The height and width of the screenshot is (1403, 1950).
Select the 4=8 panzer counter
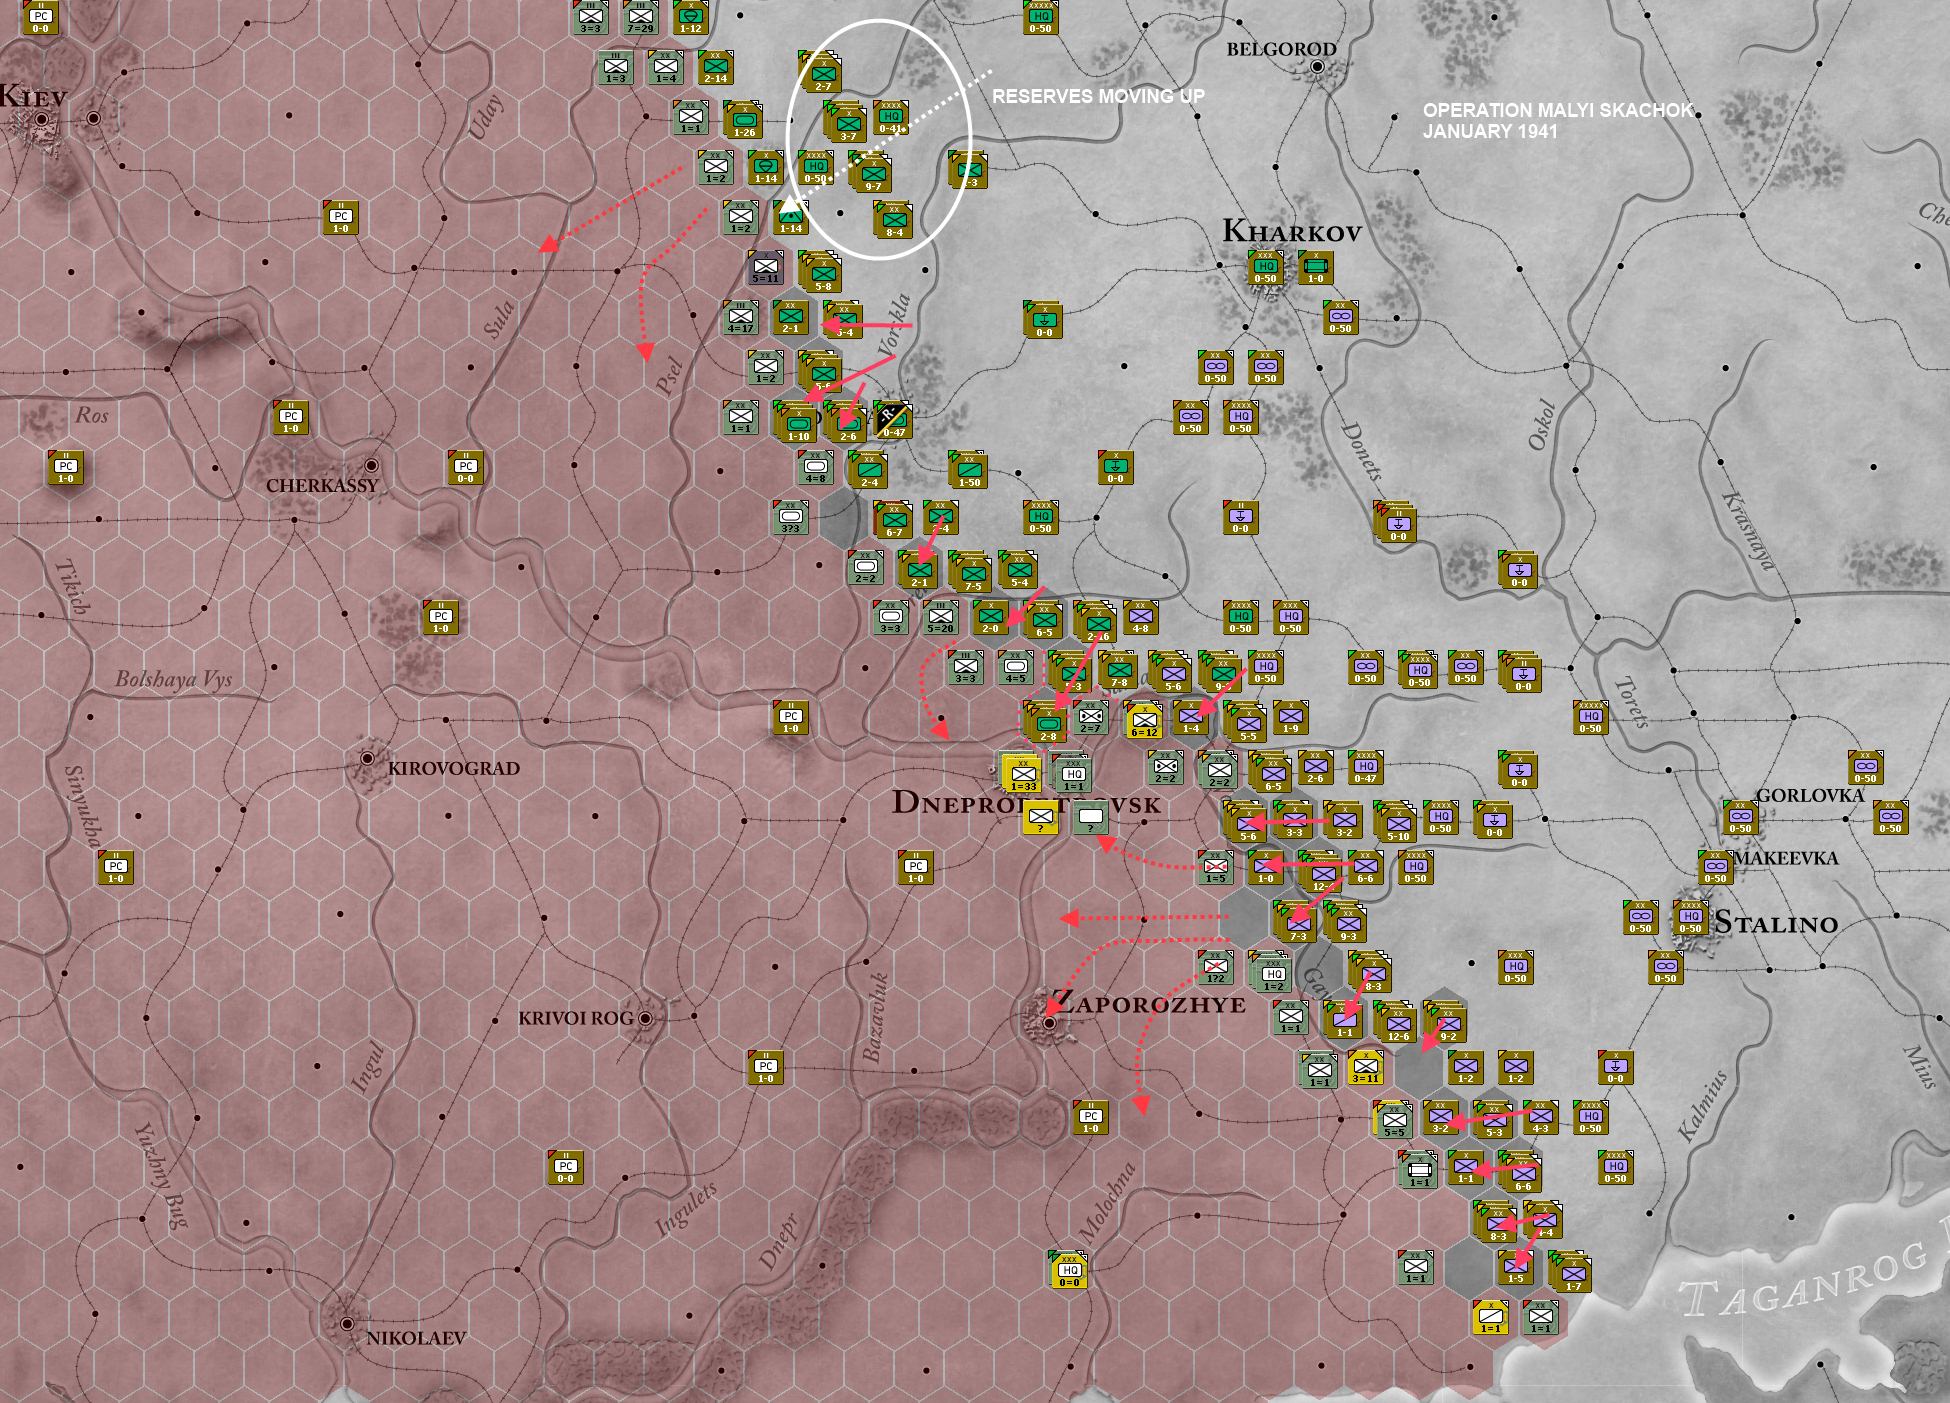(815, 467)
